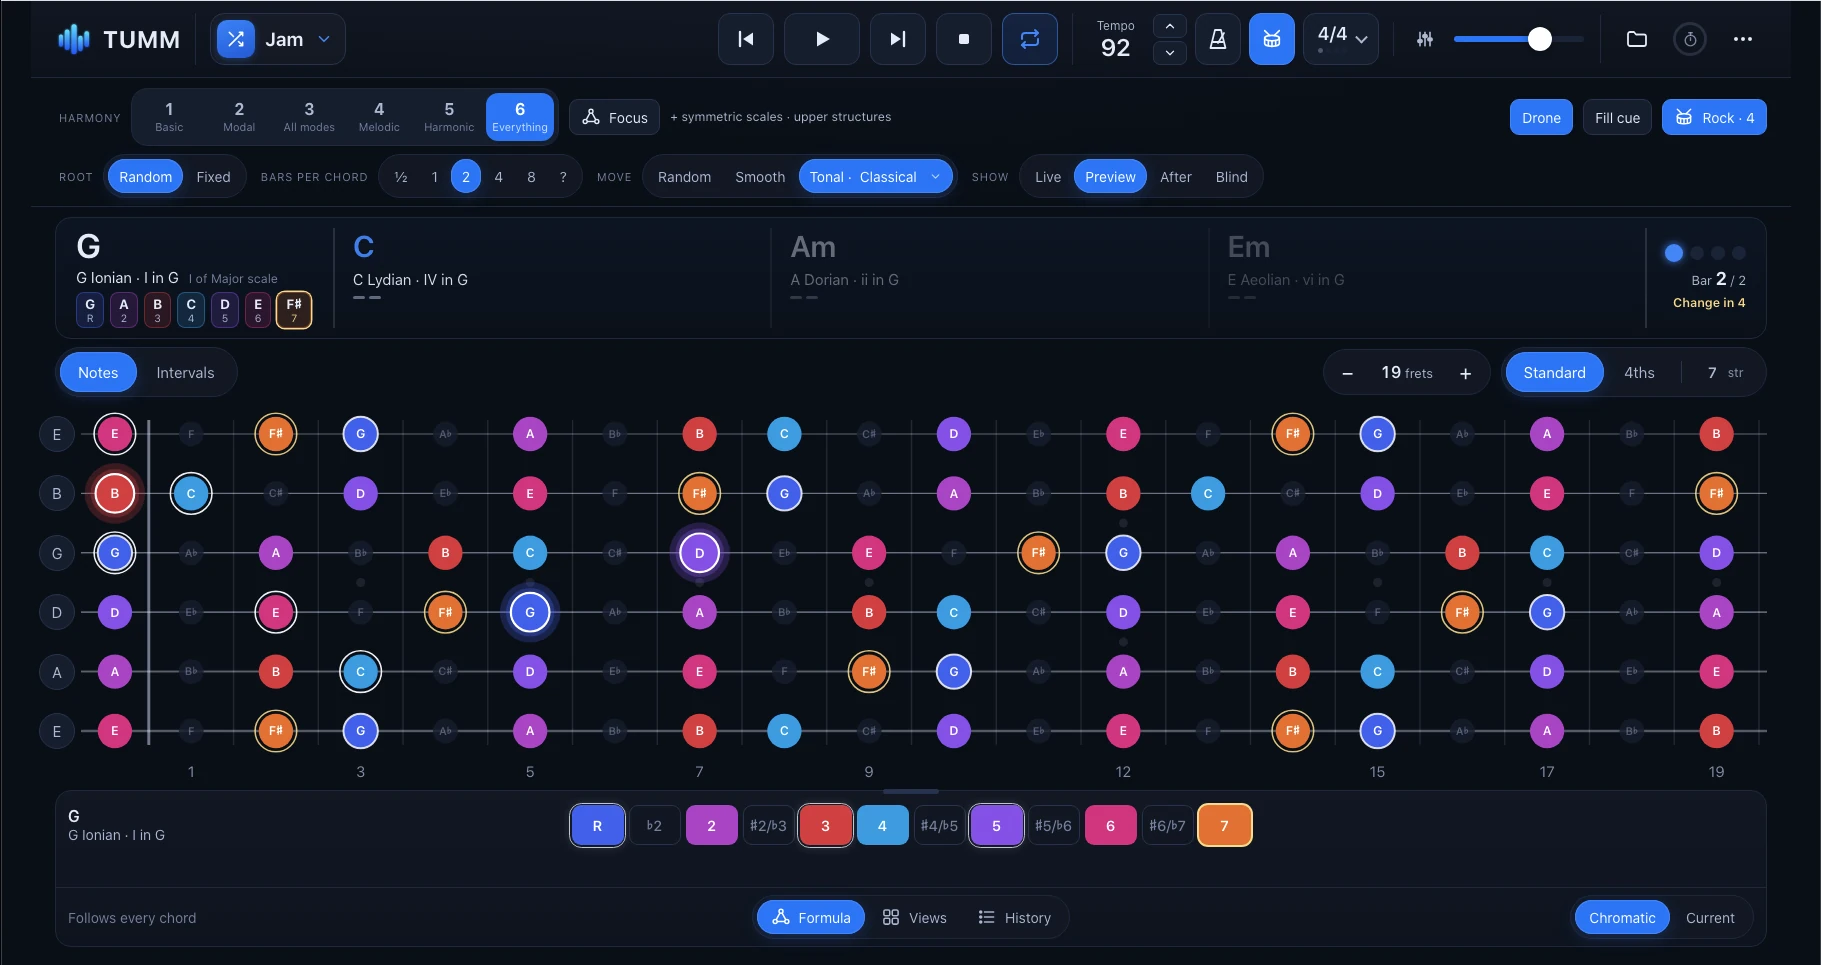Image resolution: width=1821 pixels, height=965 pixels.
Task: Open the three-dot more options menu
Action: click(x=1742, y=39)
